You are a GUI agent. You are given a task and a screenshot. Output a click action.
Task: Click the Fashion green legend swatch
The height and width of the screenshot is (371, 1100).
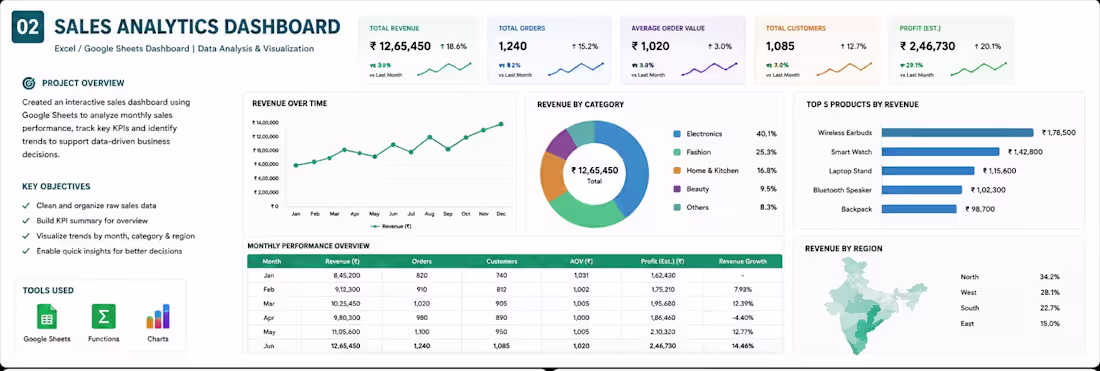[x=677, y=152]
